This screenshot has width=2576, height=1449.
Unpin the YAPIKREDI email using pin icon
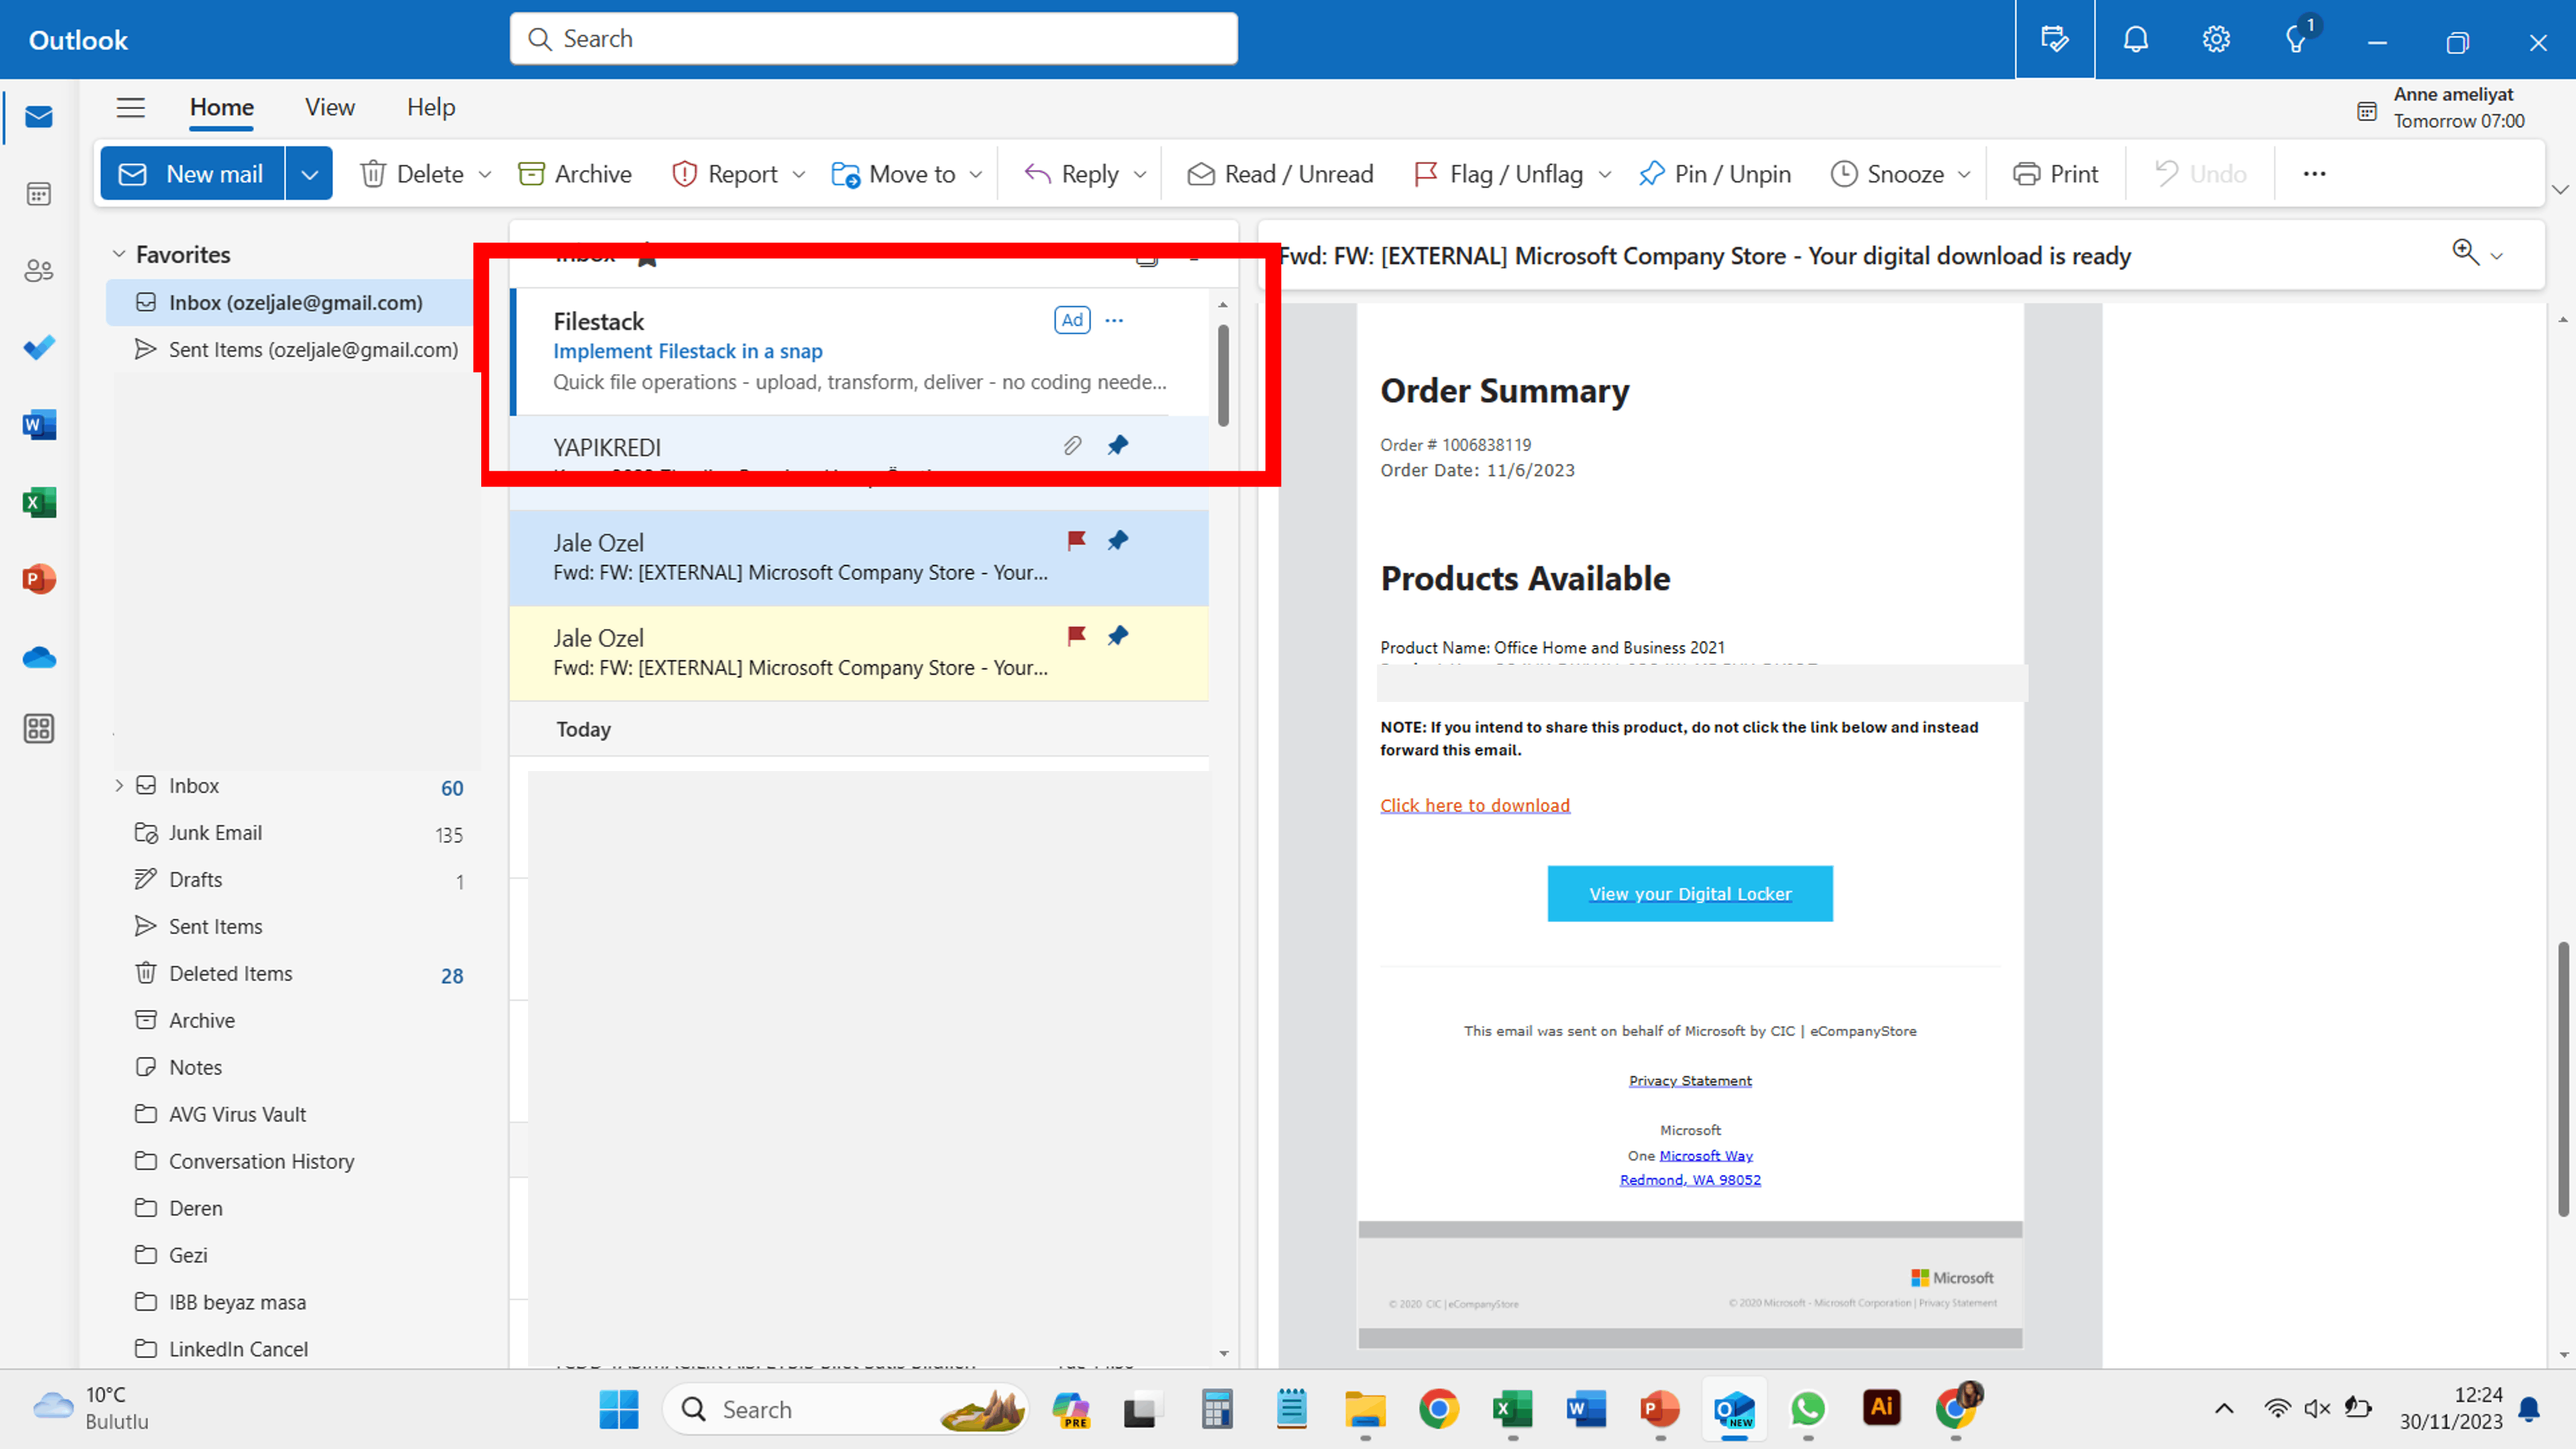coord(1118,445)
